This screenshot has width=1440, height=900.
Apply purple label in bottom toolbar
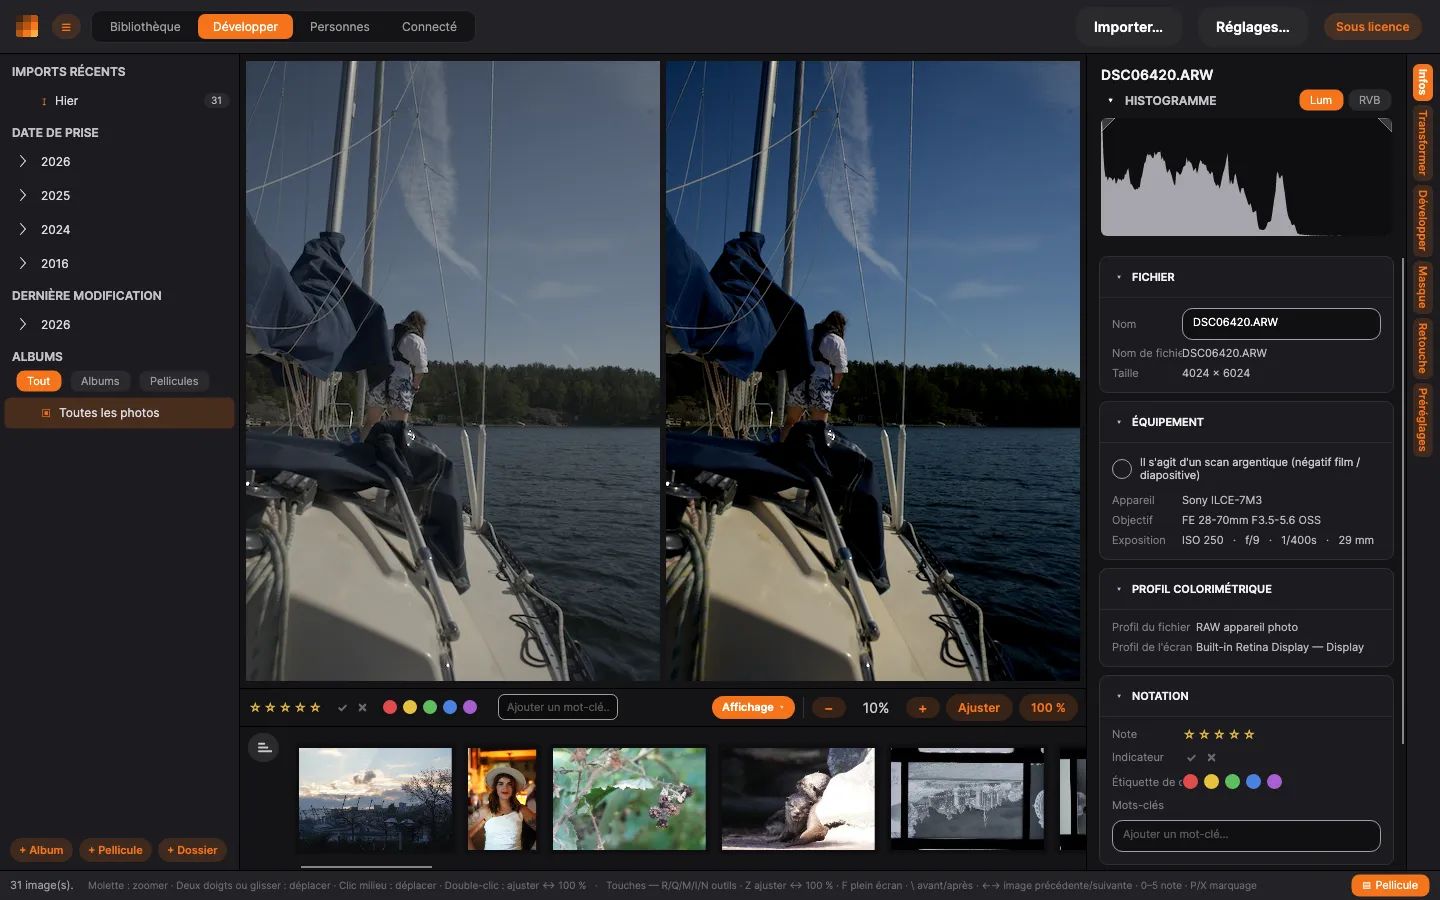[x=470, y=707]
